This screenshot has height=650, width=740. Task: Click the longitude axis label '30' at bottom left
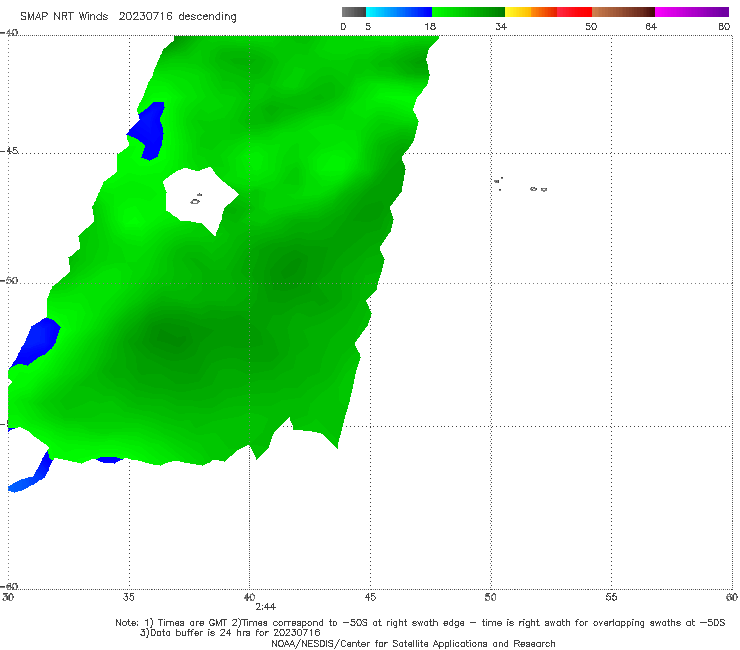[8, 598]
